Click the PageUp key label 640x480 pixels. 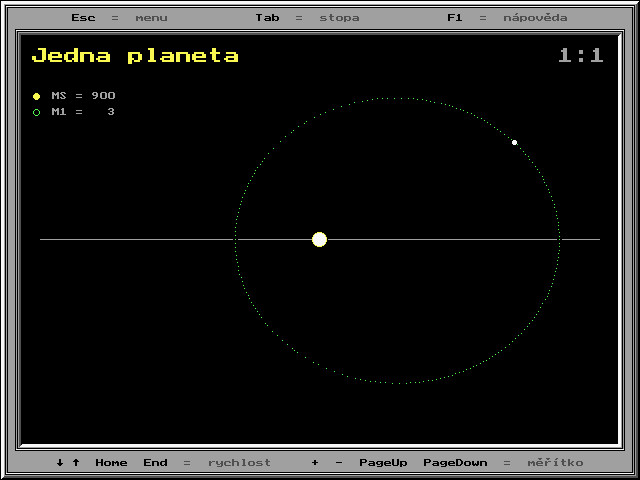(x=383, y=463)
